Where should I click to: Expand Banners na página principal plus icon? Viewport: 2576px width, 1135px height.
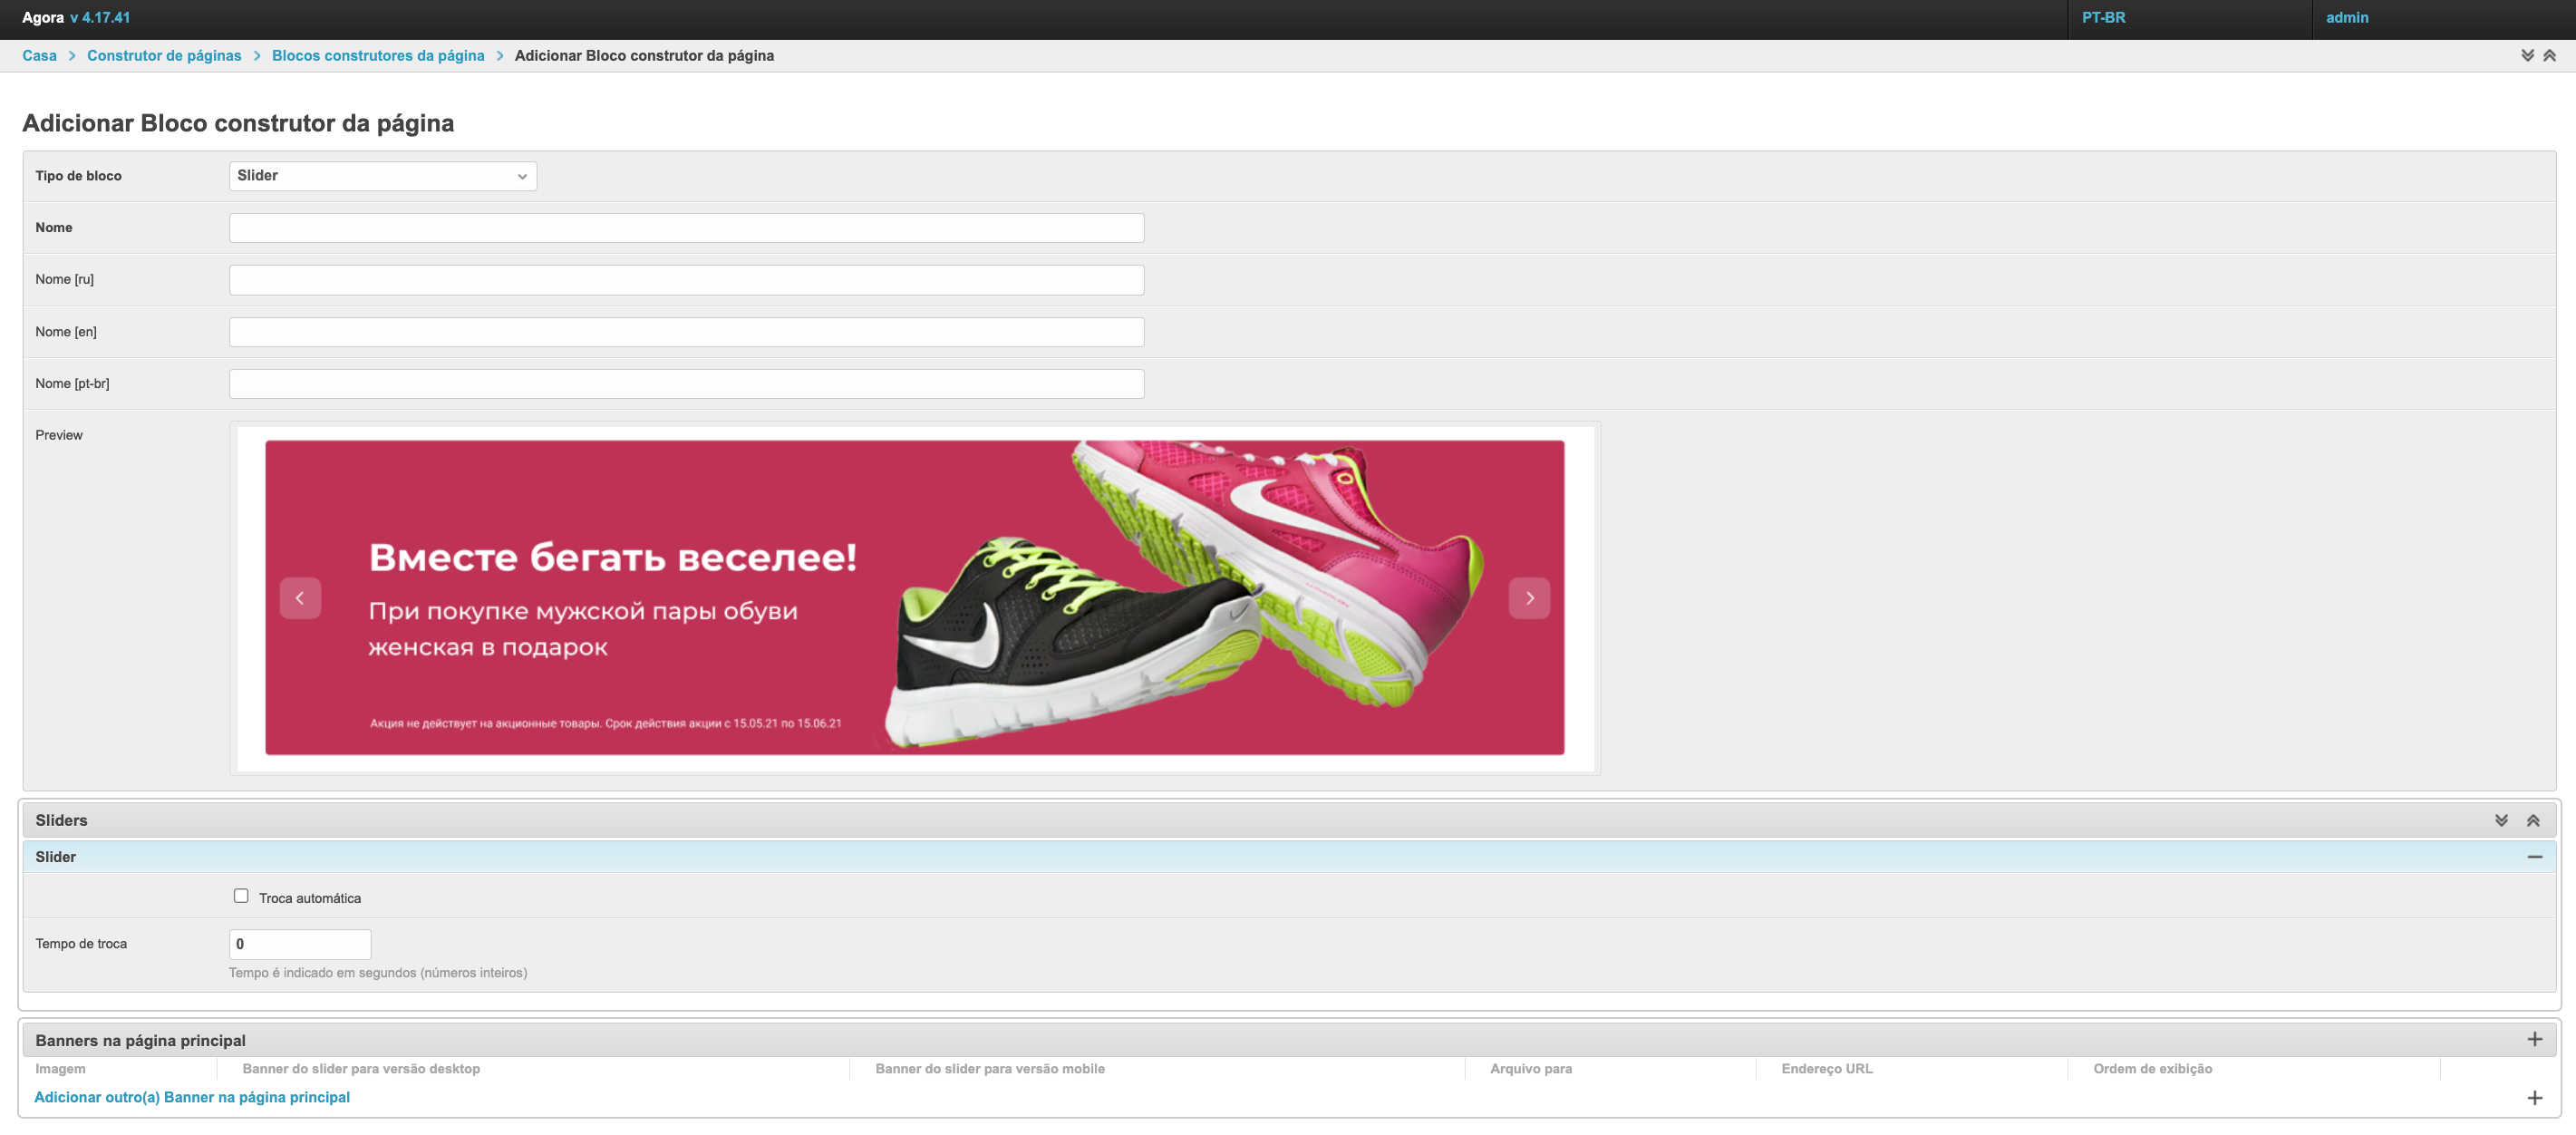(2534, 1039)
